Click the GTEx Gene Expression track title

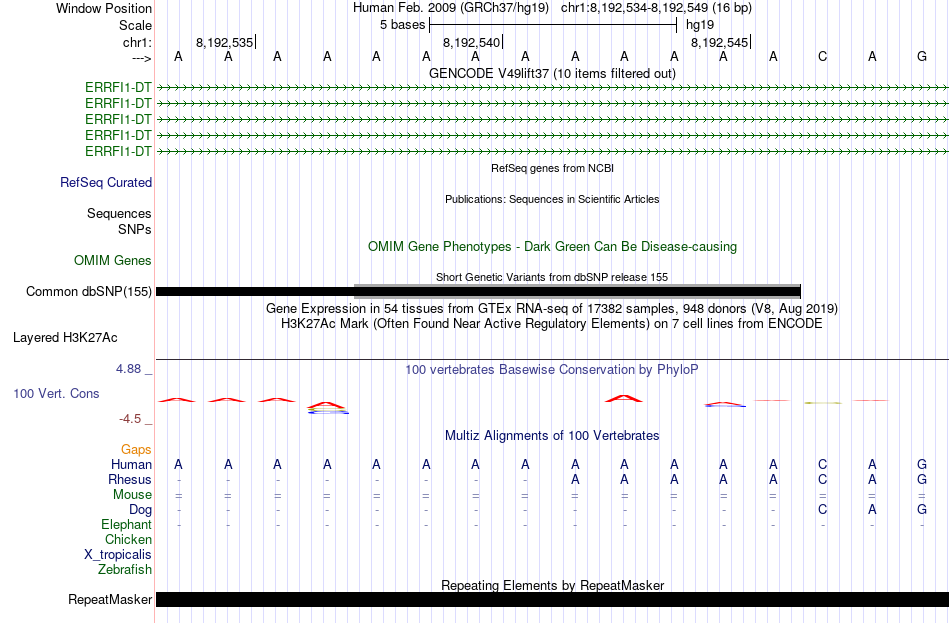[552, 308]
